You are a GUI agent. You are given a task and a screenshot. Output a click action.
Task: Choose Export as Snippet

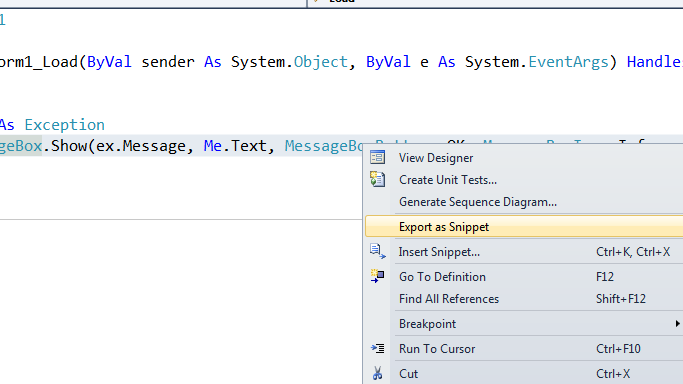tap(524, 226)
